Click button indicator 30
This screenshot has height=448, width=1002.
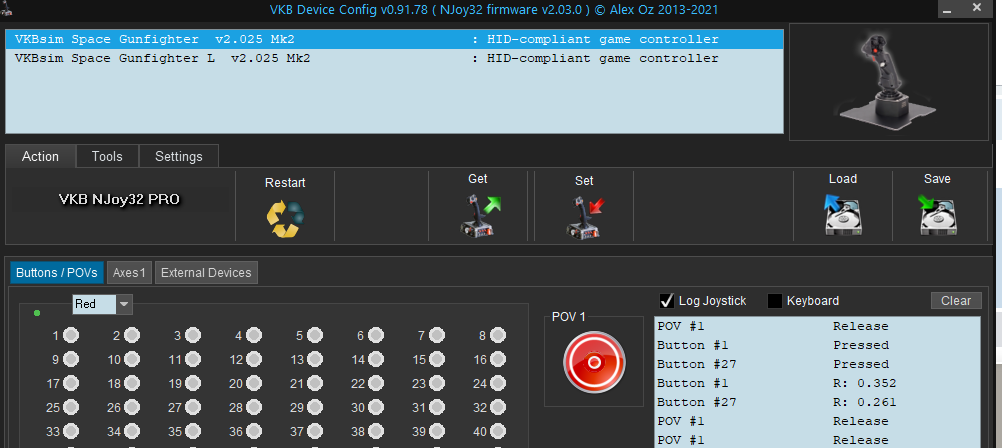tap(376, 407)
